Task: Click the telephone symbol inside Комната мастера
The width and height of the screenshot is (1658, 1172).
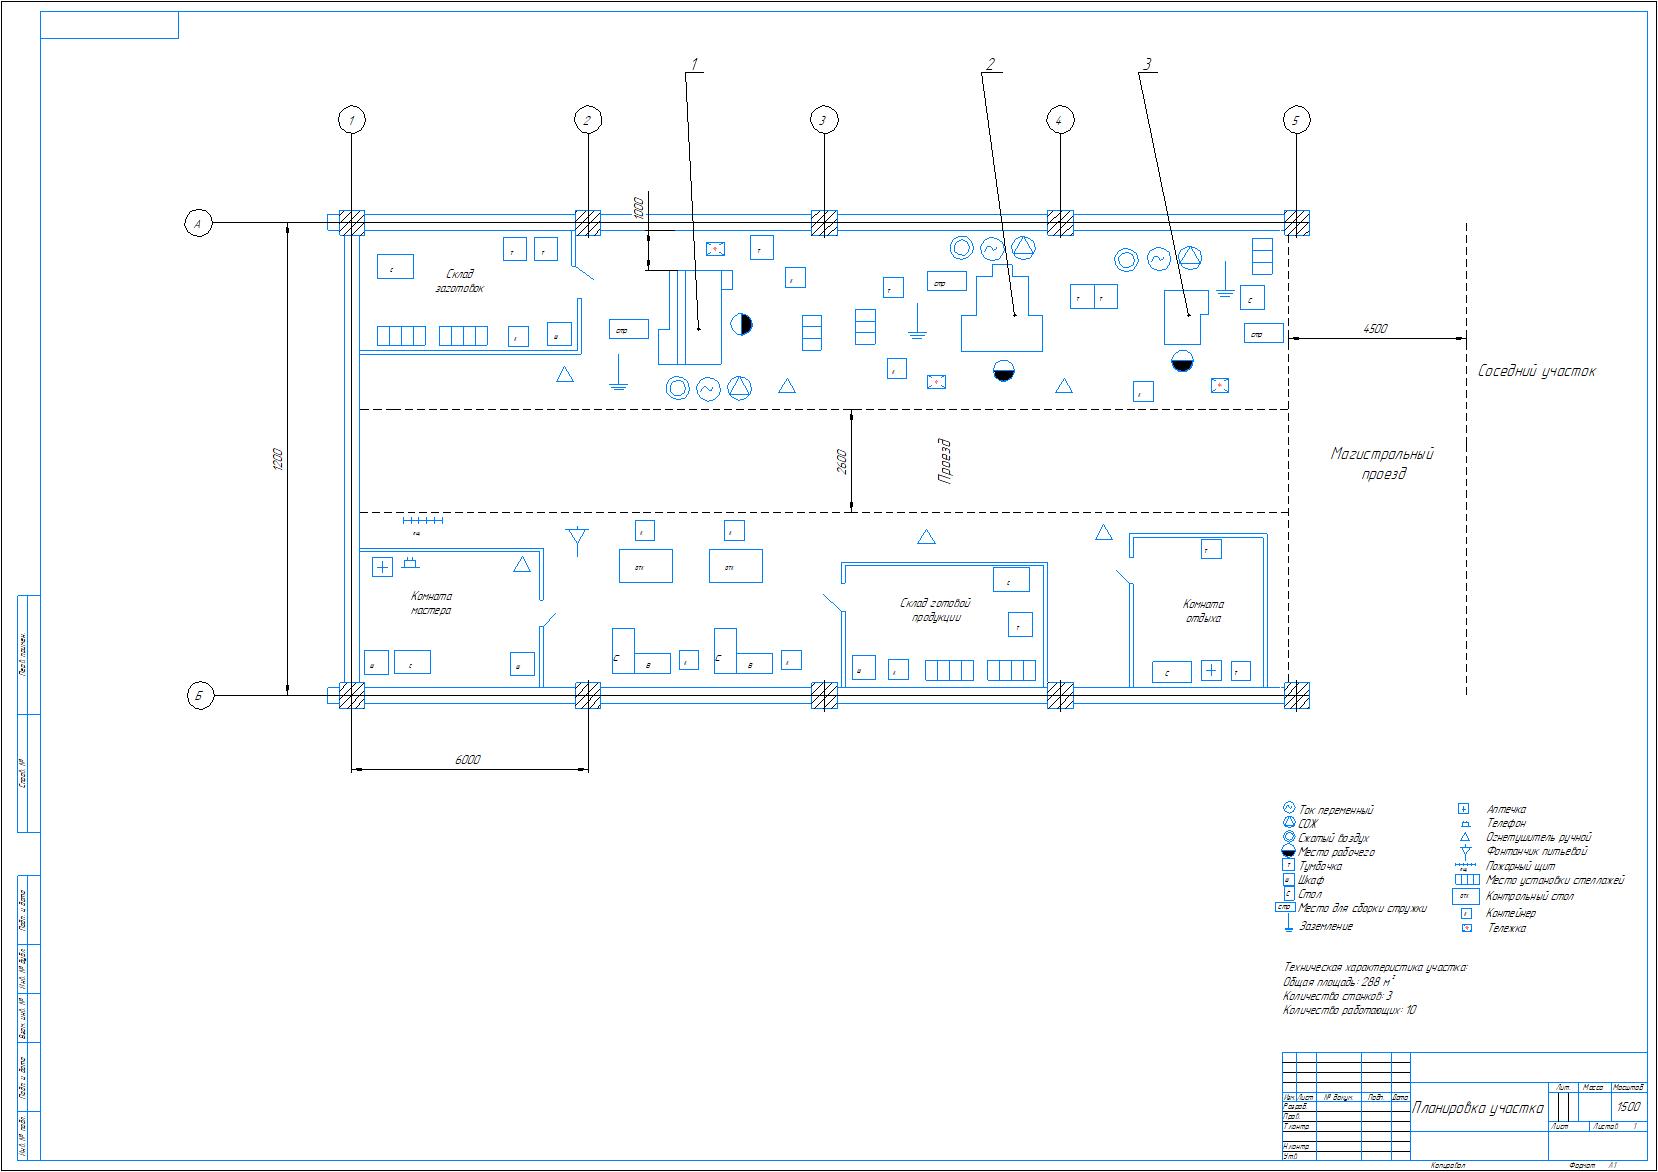Action: pos(410,564)
